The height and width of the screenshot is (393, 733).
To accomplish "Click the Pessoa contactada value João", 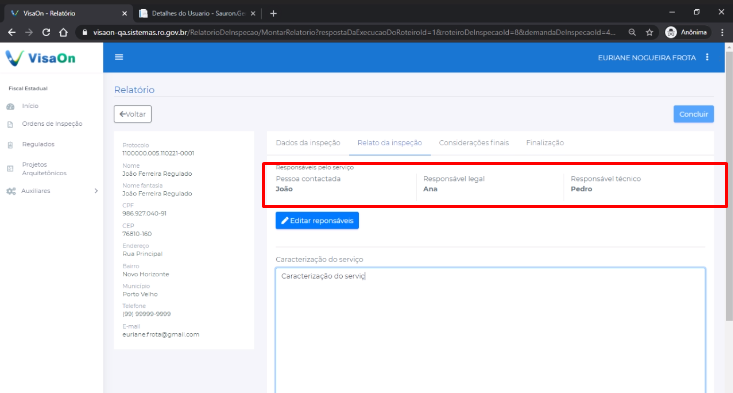I will click(284, 189).
